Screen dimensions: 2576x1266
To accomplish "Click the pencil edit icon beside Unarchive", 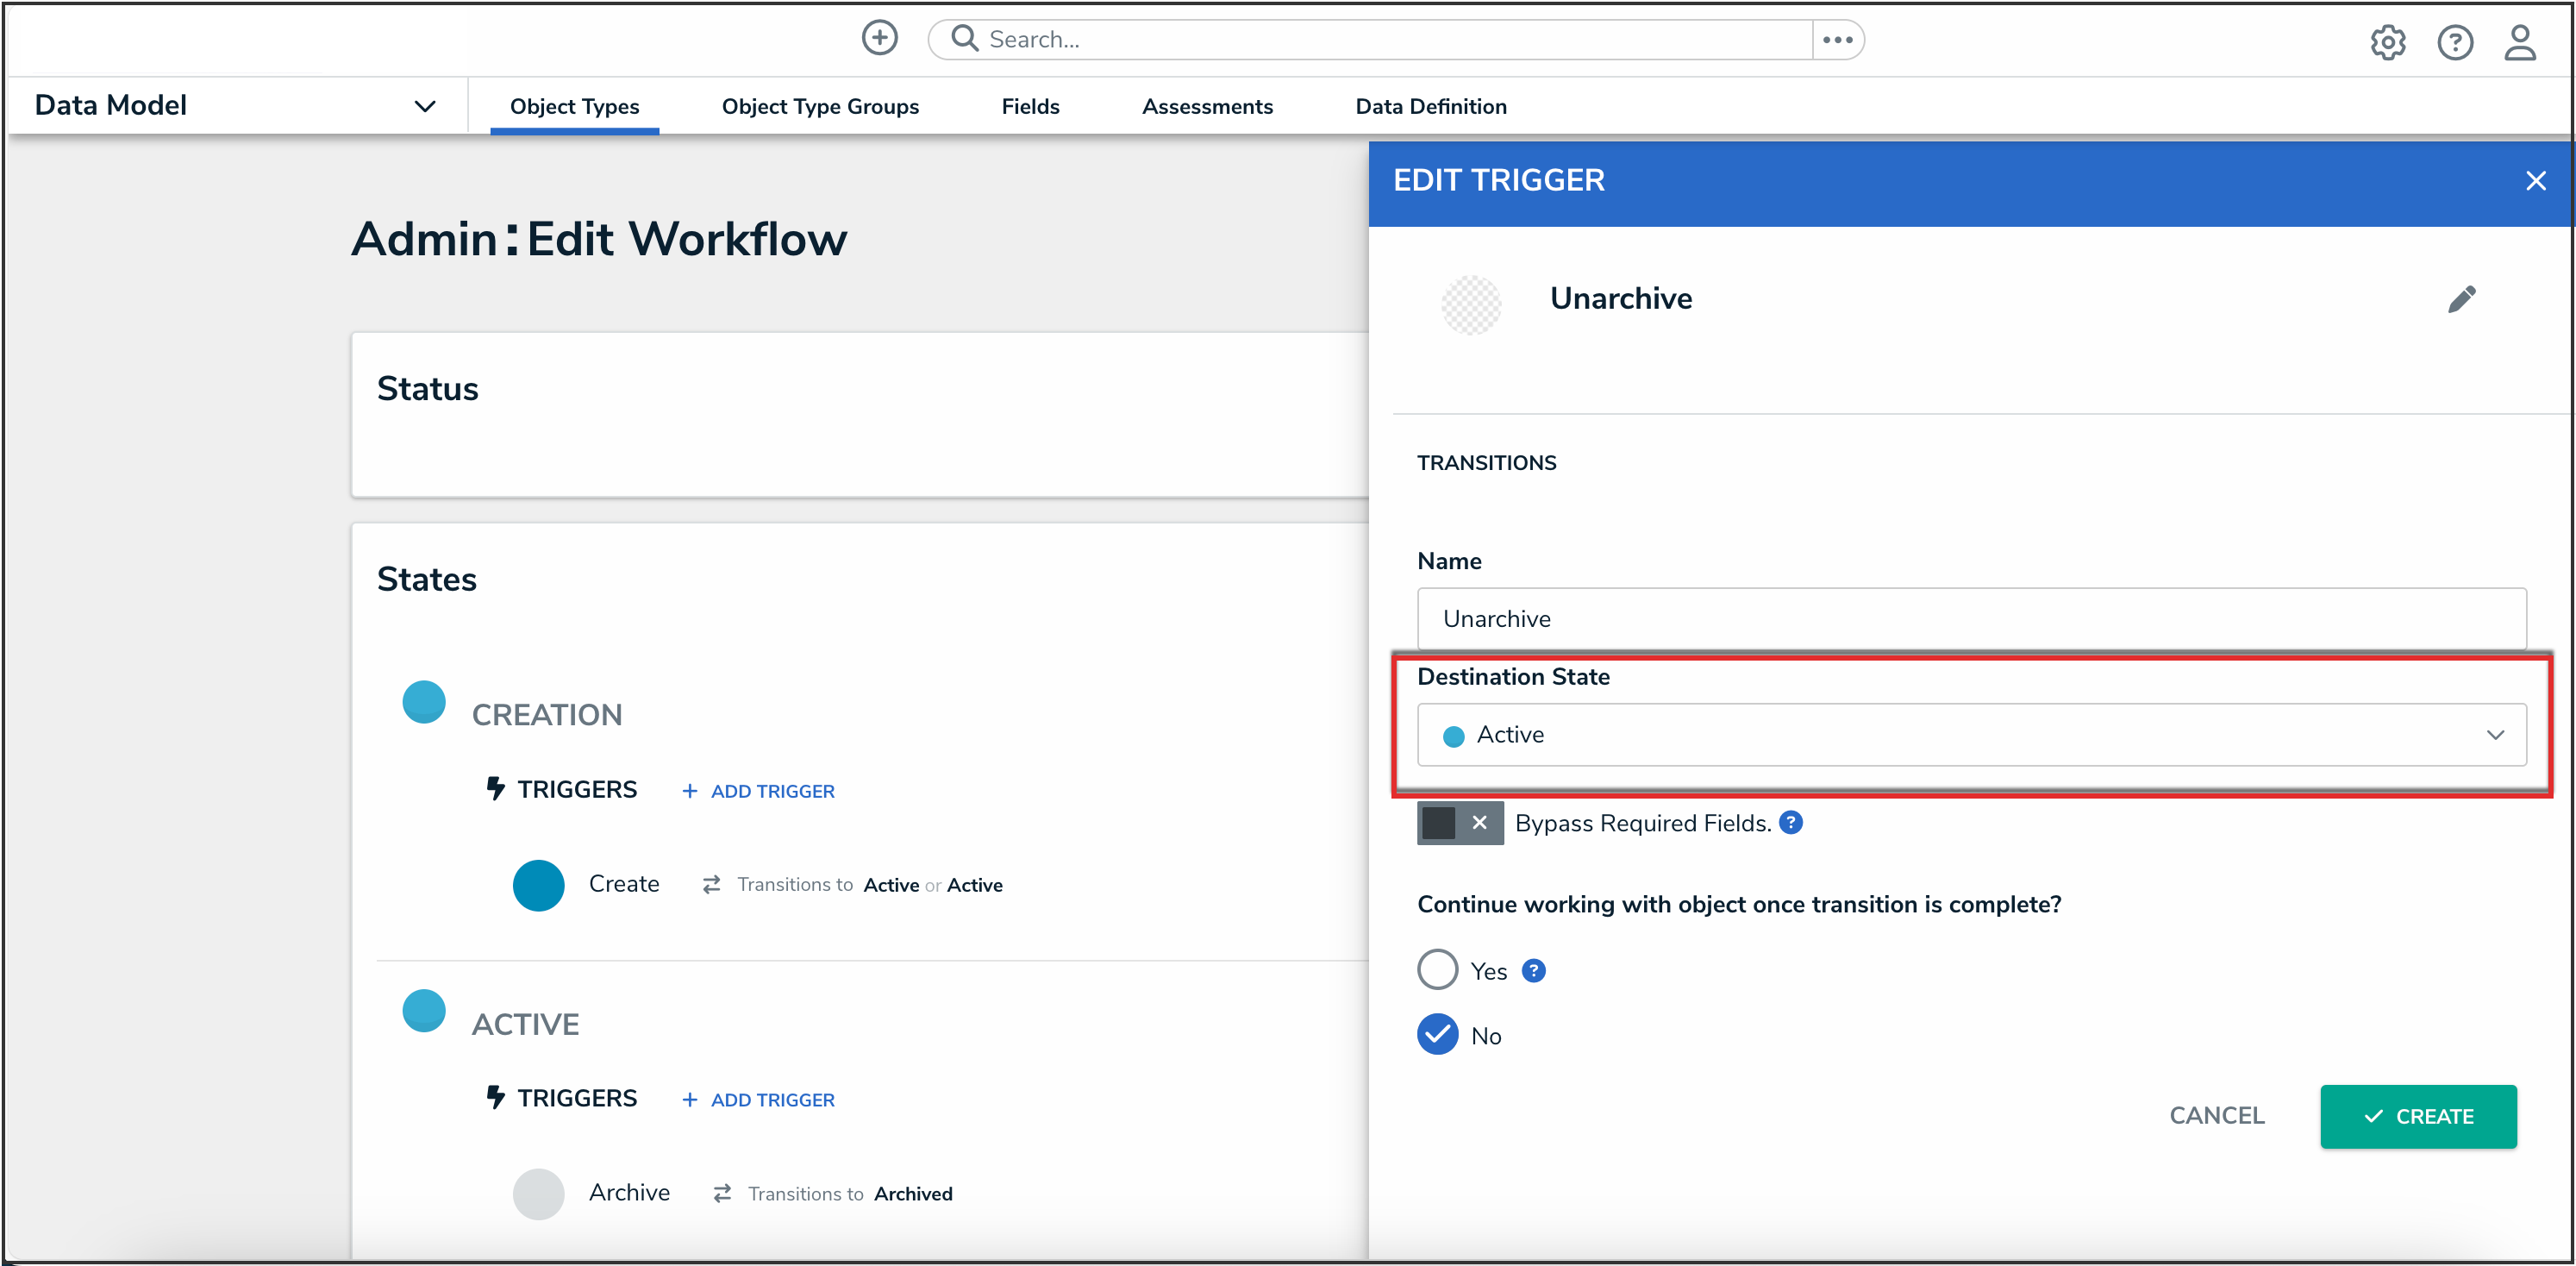I will 2461,299.
